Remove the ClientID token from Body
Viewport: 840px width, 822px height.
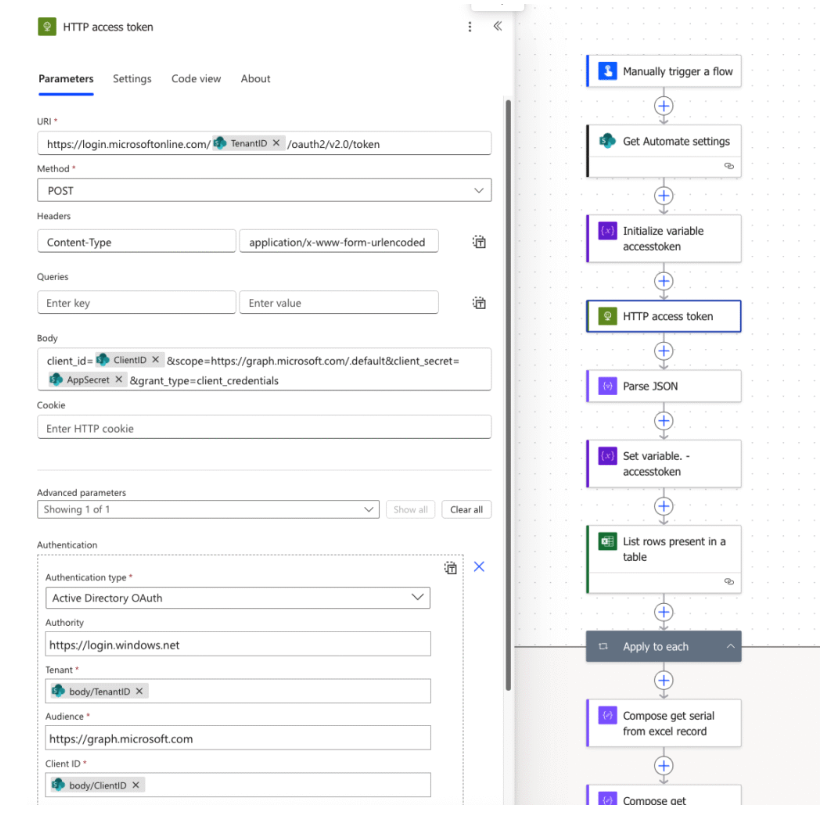point(155,360)
